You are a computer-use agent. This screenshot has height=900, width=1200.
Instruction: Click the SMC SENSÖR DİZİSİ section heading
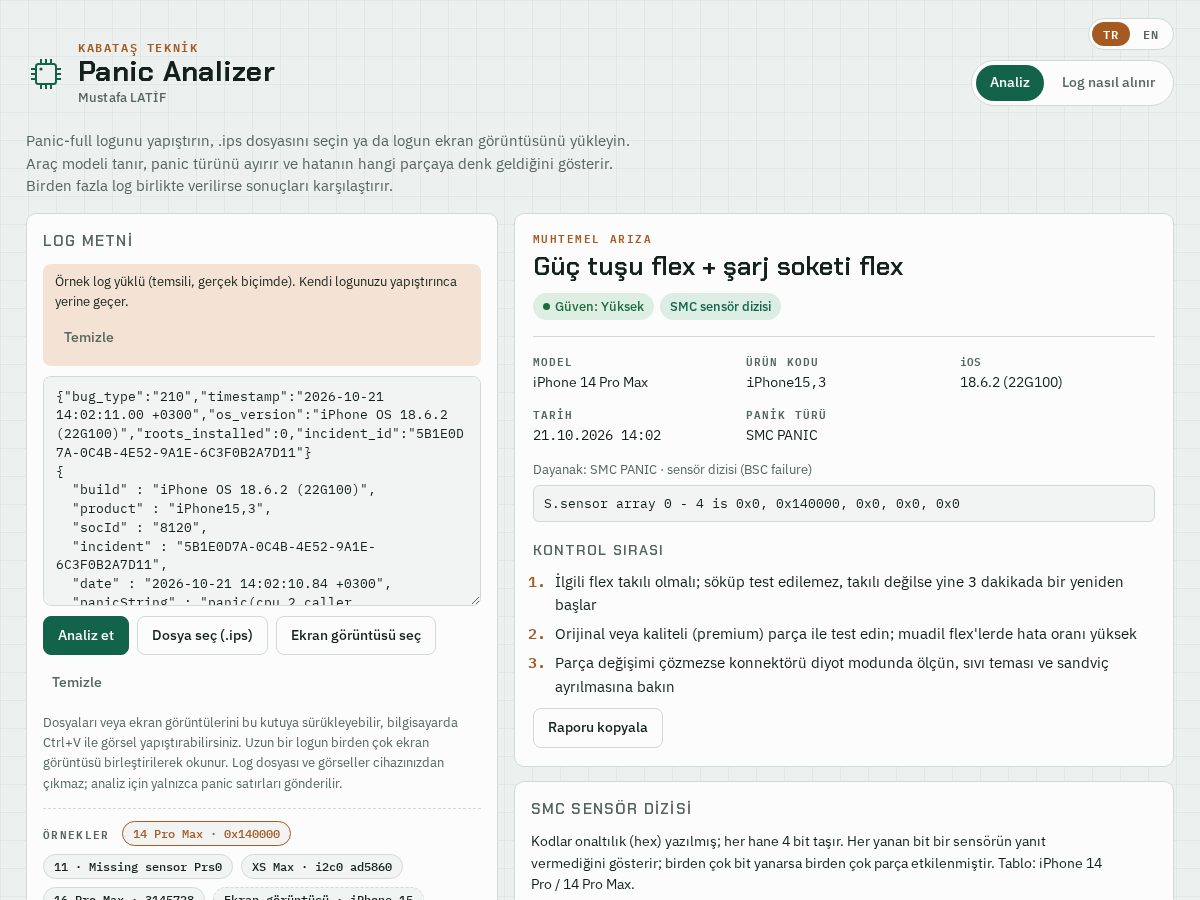(x=611, y=808)
